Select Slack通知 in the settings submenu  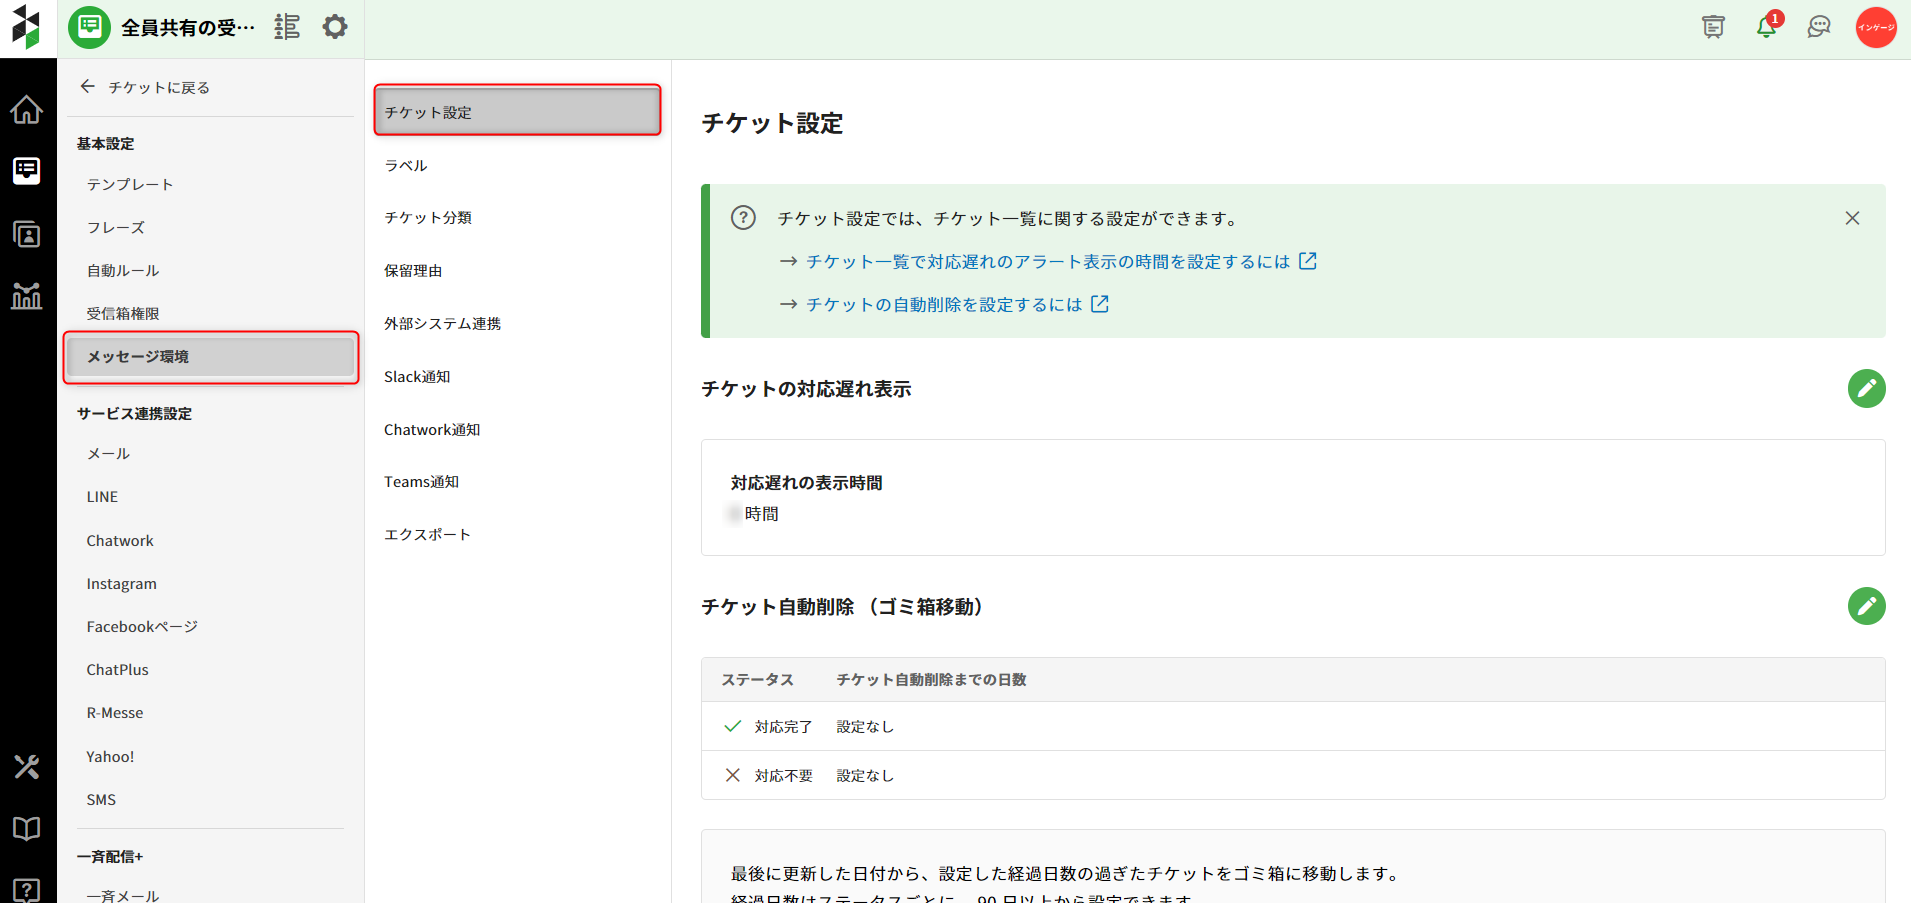pos(417,377)
